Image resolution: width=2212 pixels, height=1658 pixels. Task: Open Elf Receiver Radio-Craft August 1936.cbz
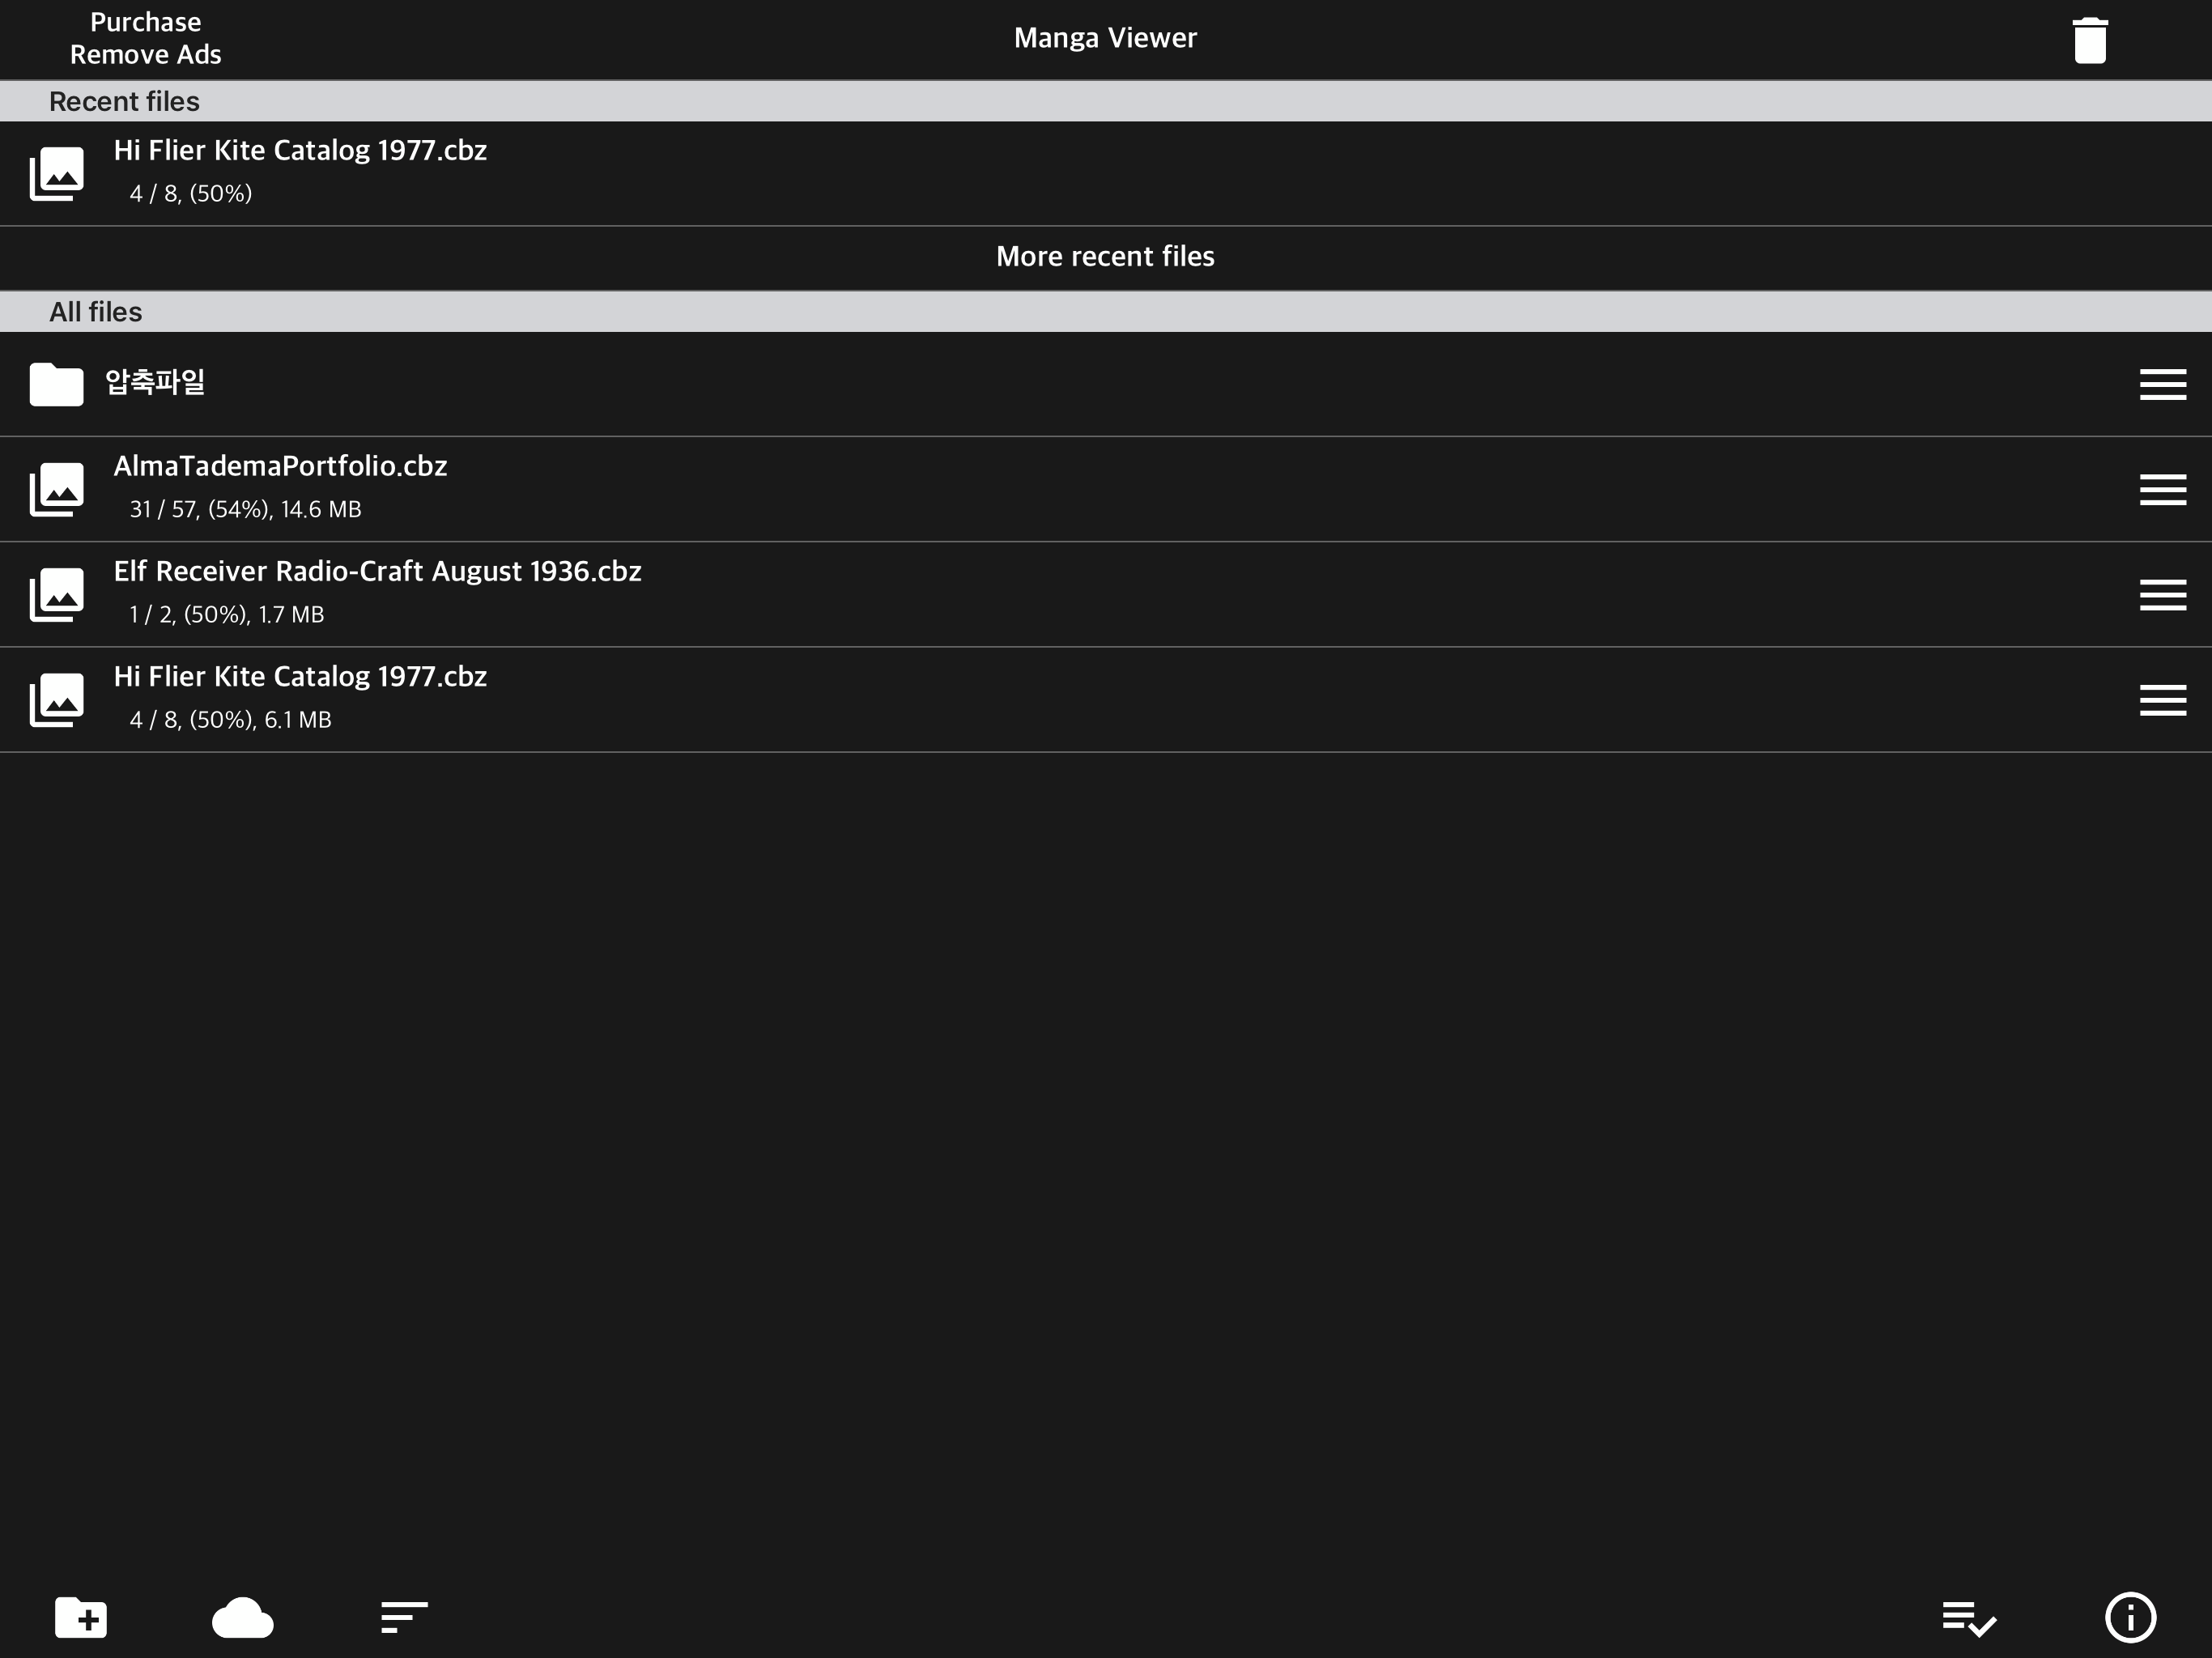377,591
